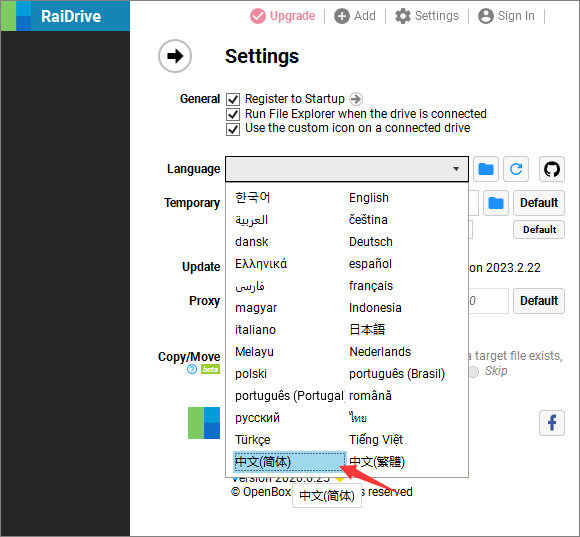The width and height of the screenshot is (580, 537).
Task: Click the Facebook icon button
Action: [x=552, y=423]
